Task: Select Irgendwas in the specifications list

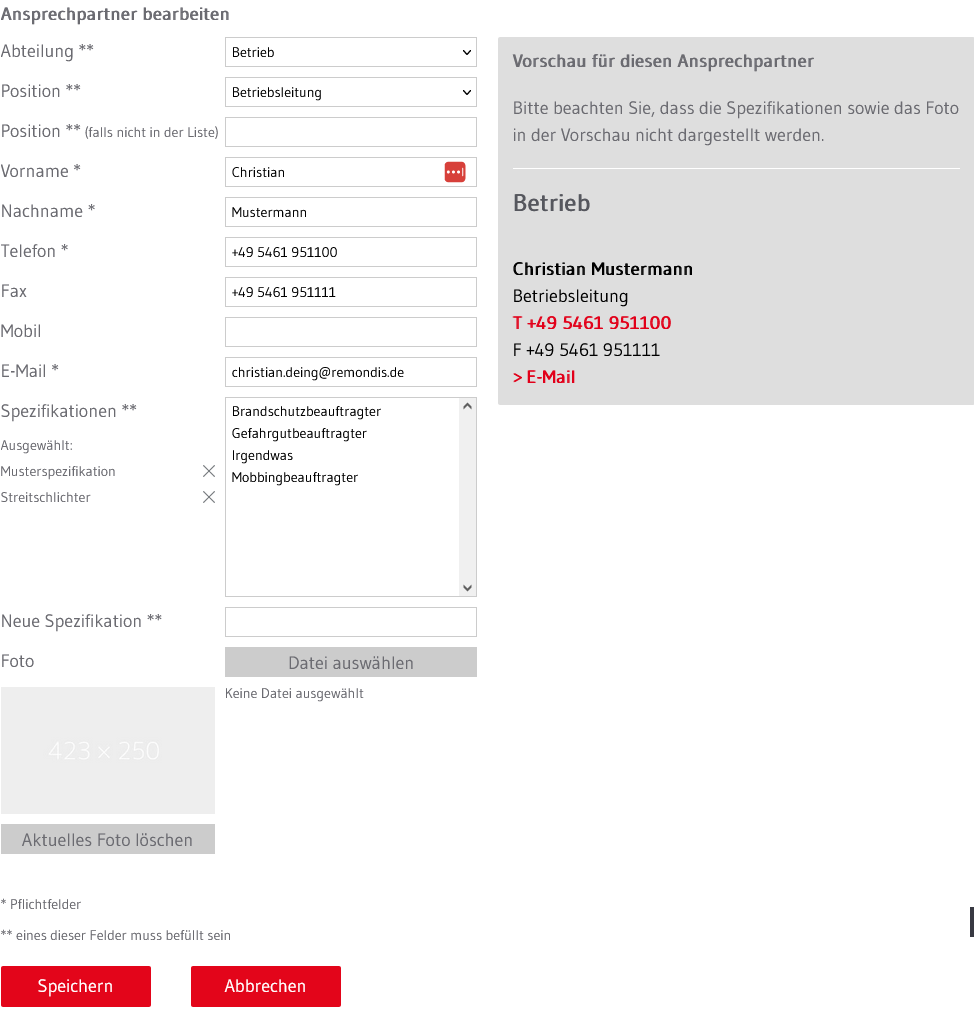Action: [x=262, y=456]
